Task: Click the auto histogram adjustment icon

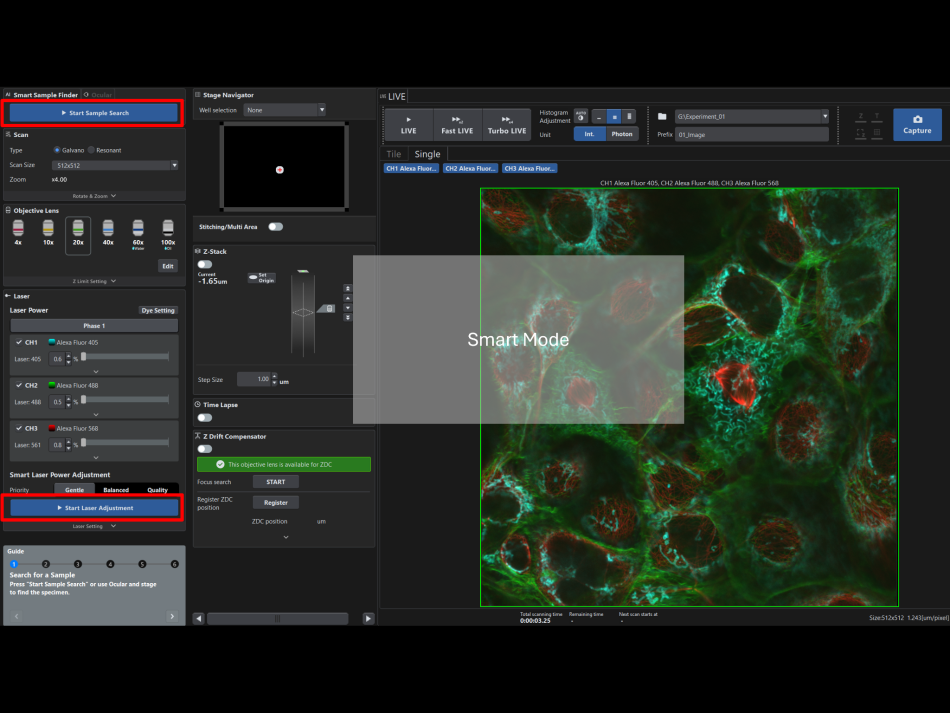Action: click(581, 116)
